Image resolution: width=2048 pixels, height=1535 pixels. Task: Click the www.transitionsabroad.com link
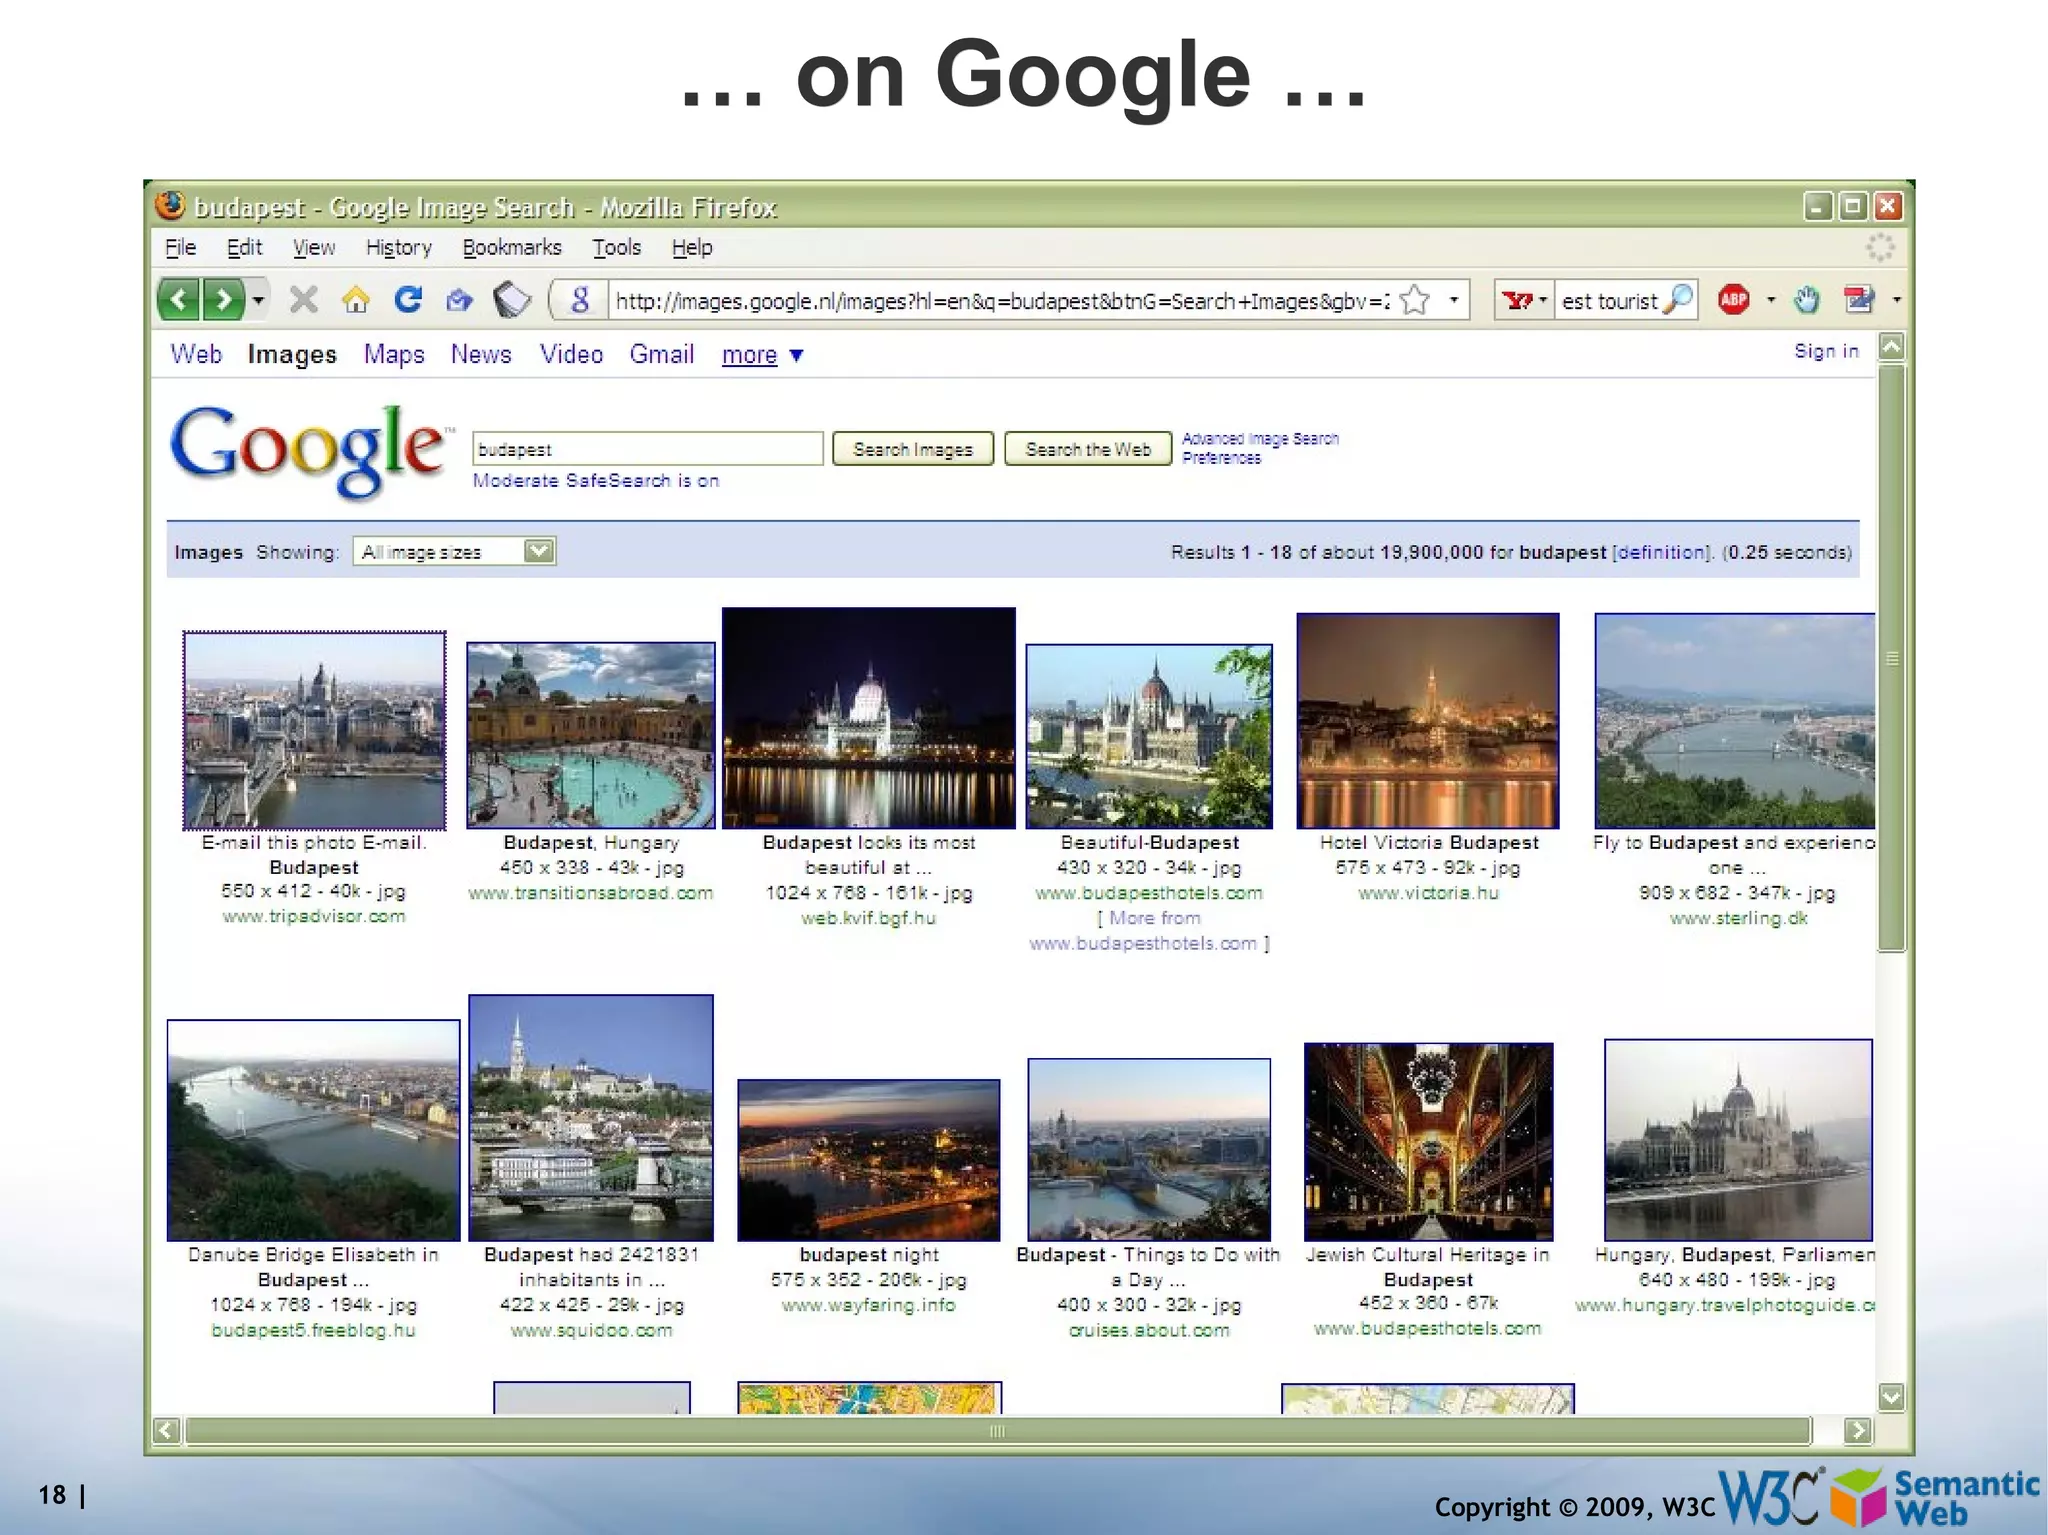pyautogui.click(x=591, y=893)
